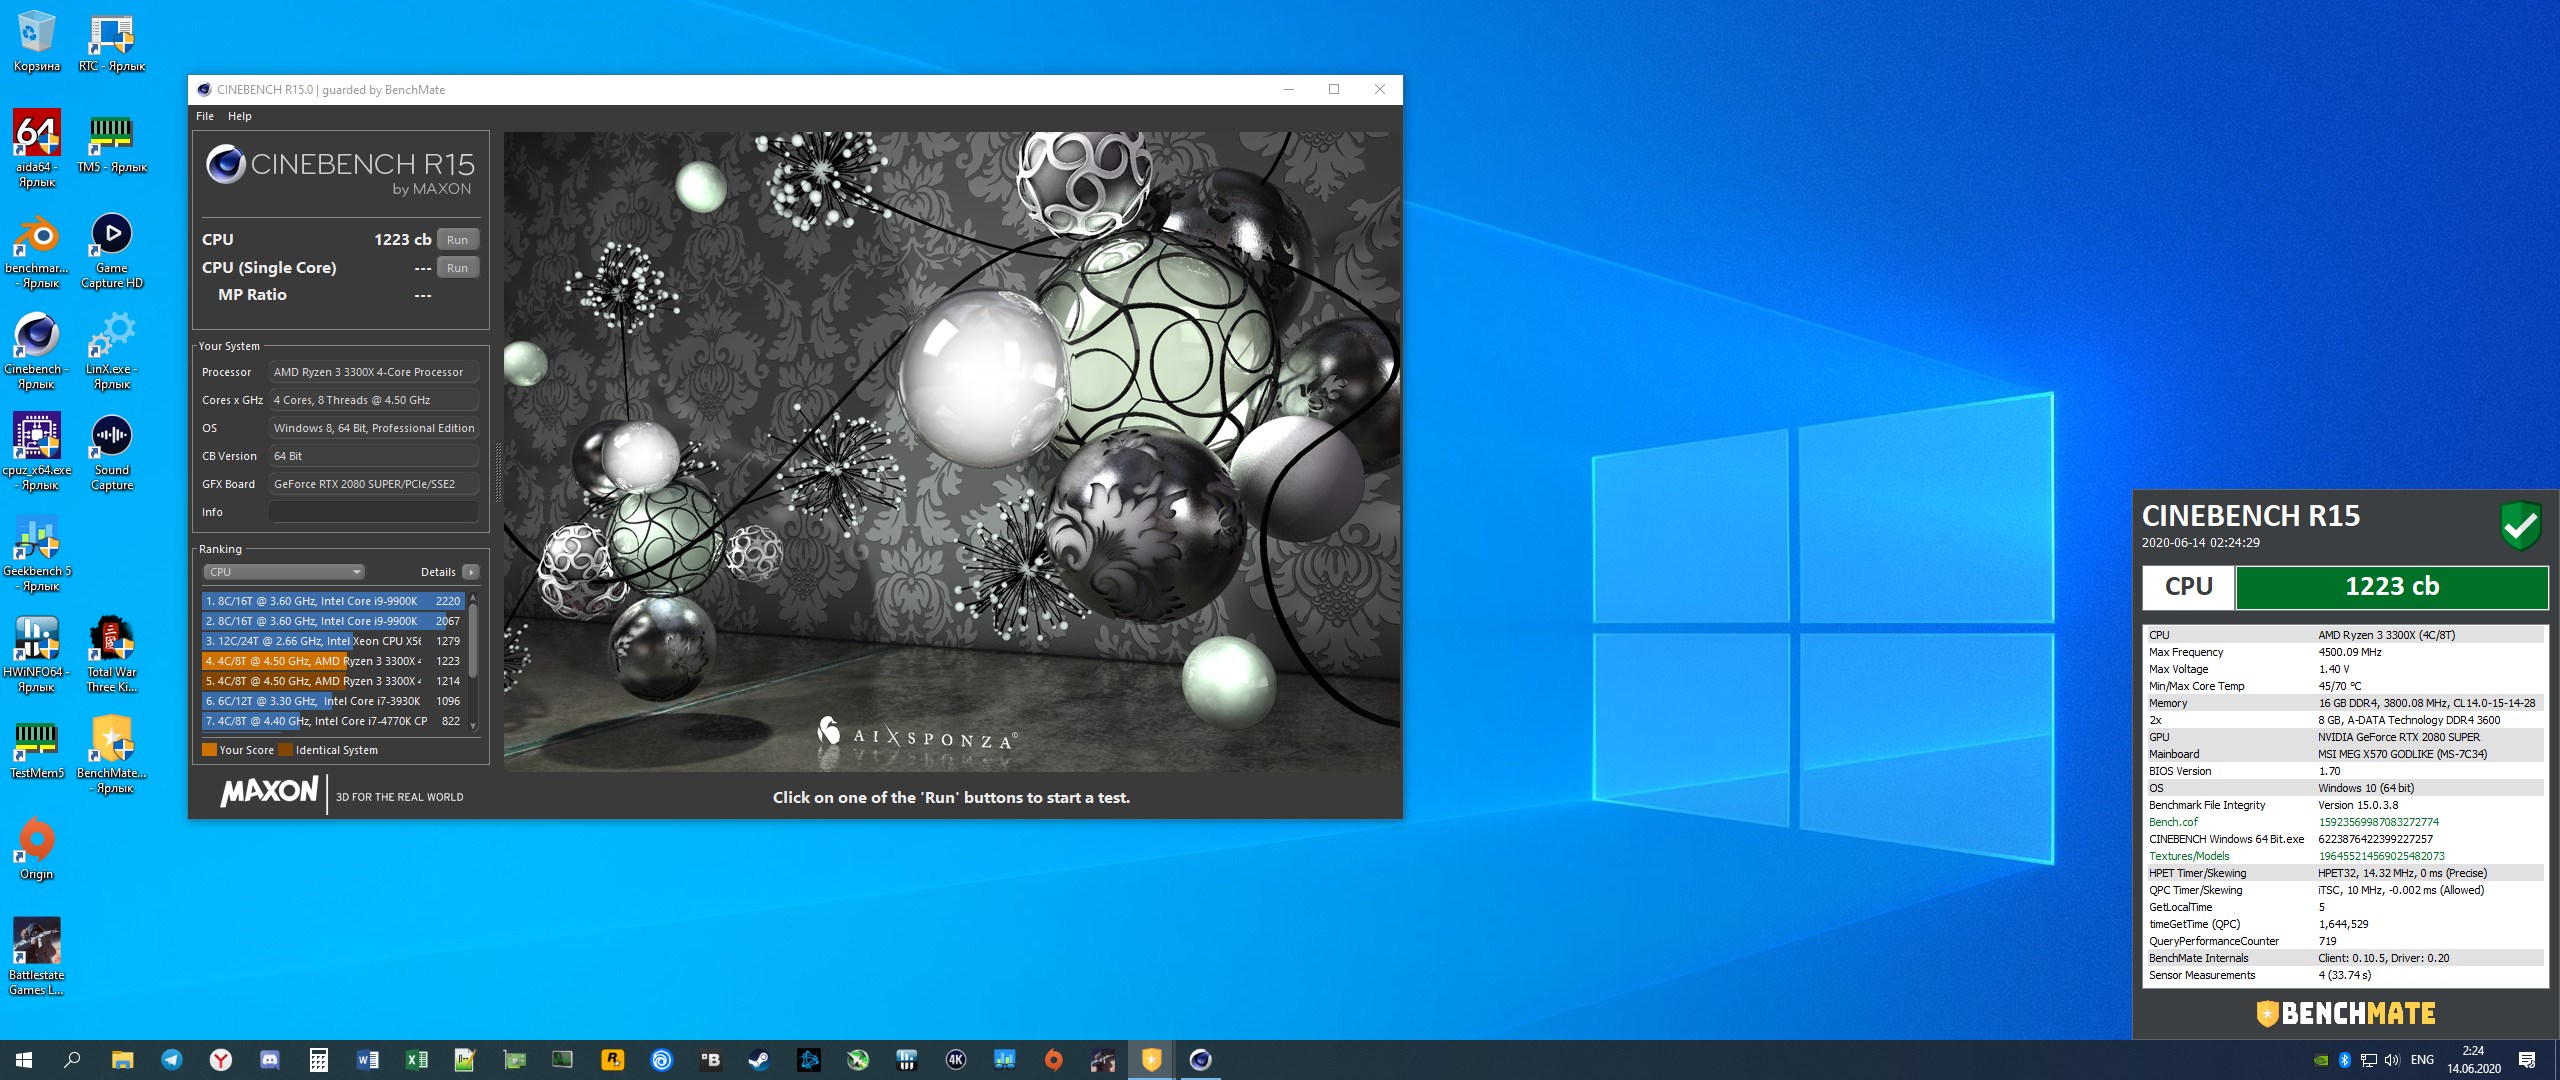The height and width of the screenshot is (1080, 2560).
Task: Switch the ENG input language indicator
Action: (2422, 1060)
